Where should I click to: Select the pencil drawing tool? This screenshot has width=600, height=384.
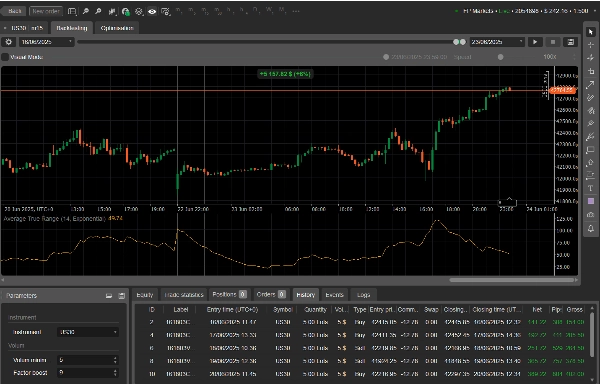(x=590, y=98)
